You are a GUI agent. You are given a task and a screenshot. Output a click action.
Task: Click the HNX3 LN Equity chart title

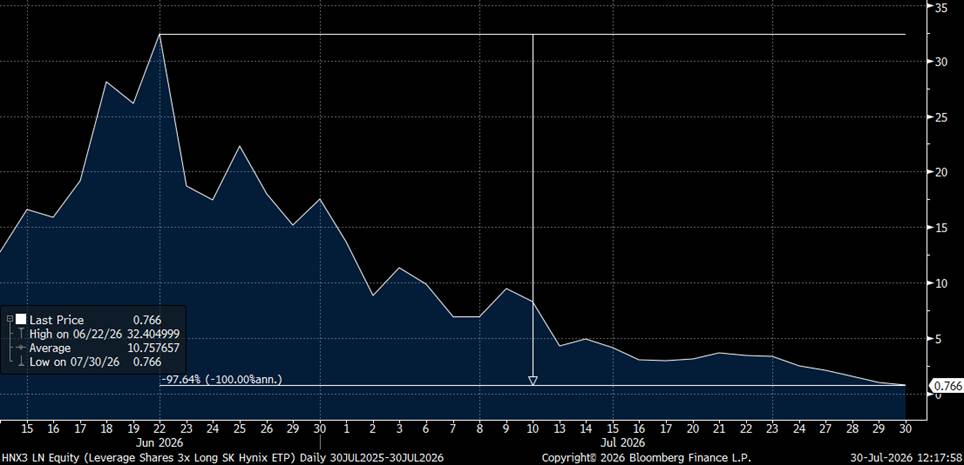[x=223, y=458]
